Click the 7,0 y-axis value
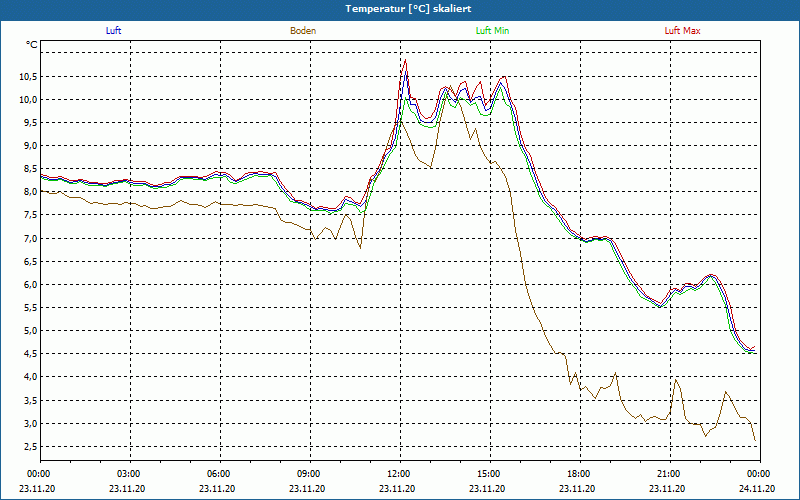Screen dimensions: 800x500 coord(31,238)
